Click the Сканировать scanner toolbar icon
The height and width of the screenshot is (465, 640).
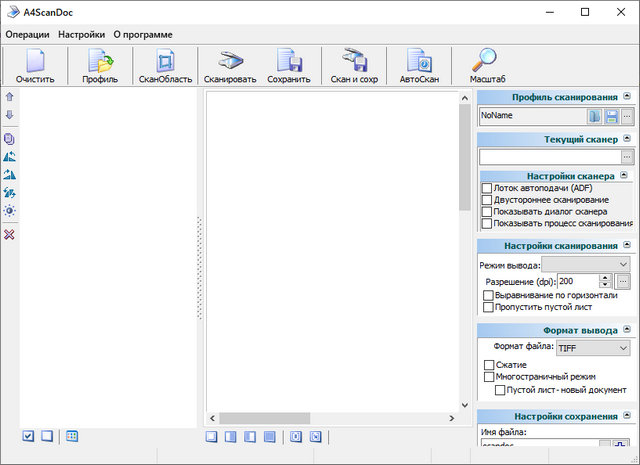tap(230, 61)
